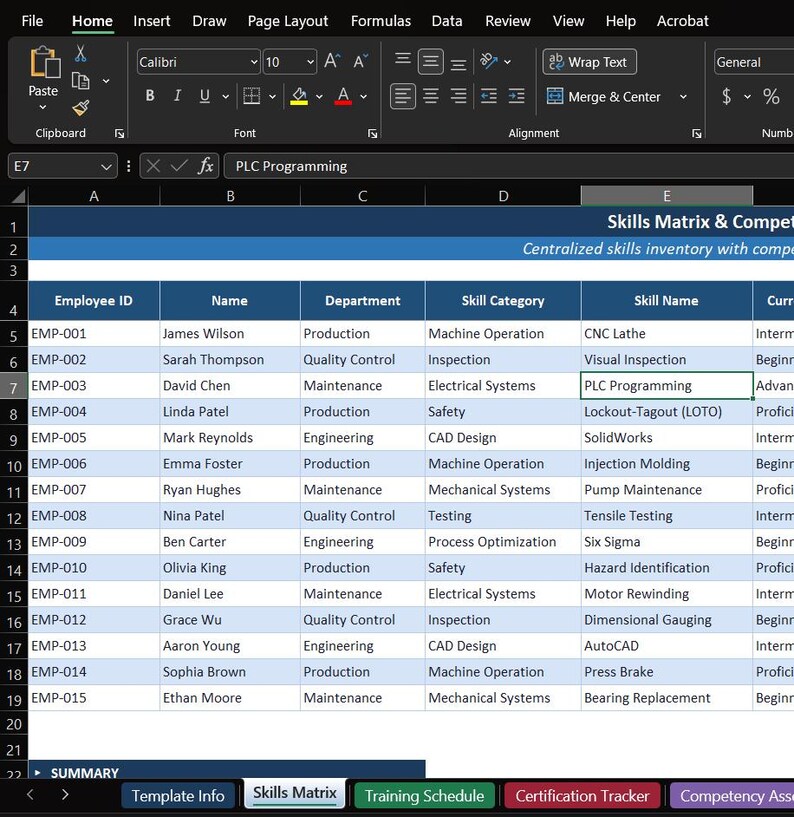Open Merge & Center dropdown arrow
The width and height of the screenshot is (794, 817).
click(683, 96)
